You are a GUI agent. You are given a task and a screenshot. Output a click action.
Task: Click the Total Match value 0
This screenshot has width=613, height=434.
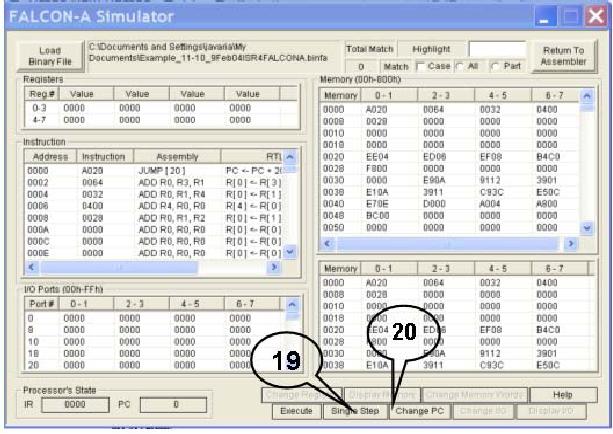tap(361, 67)
